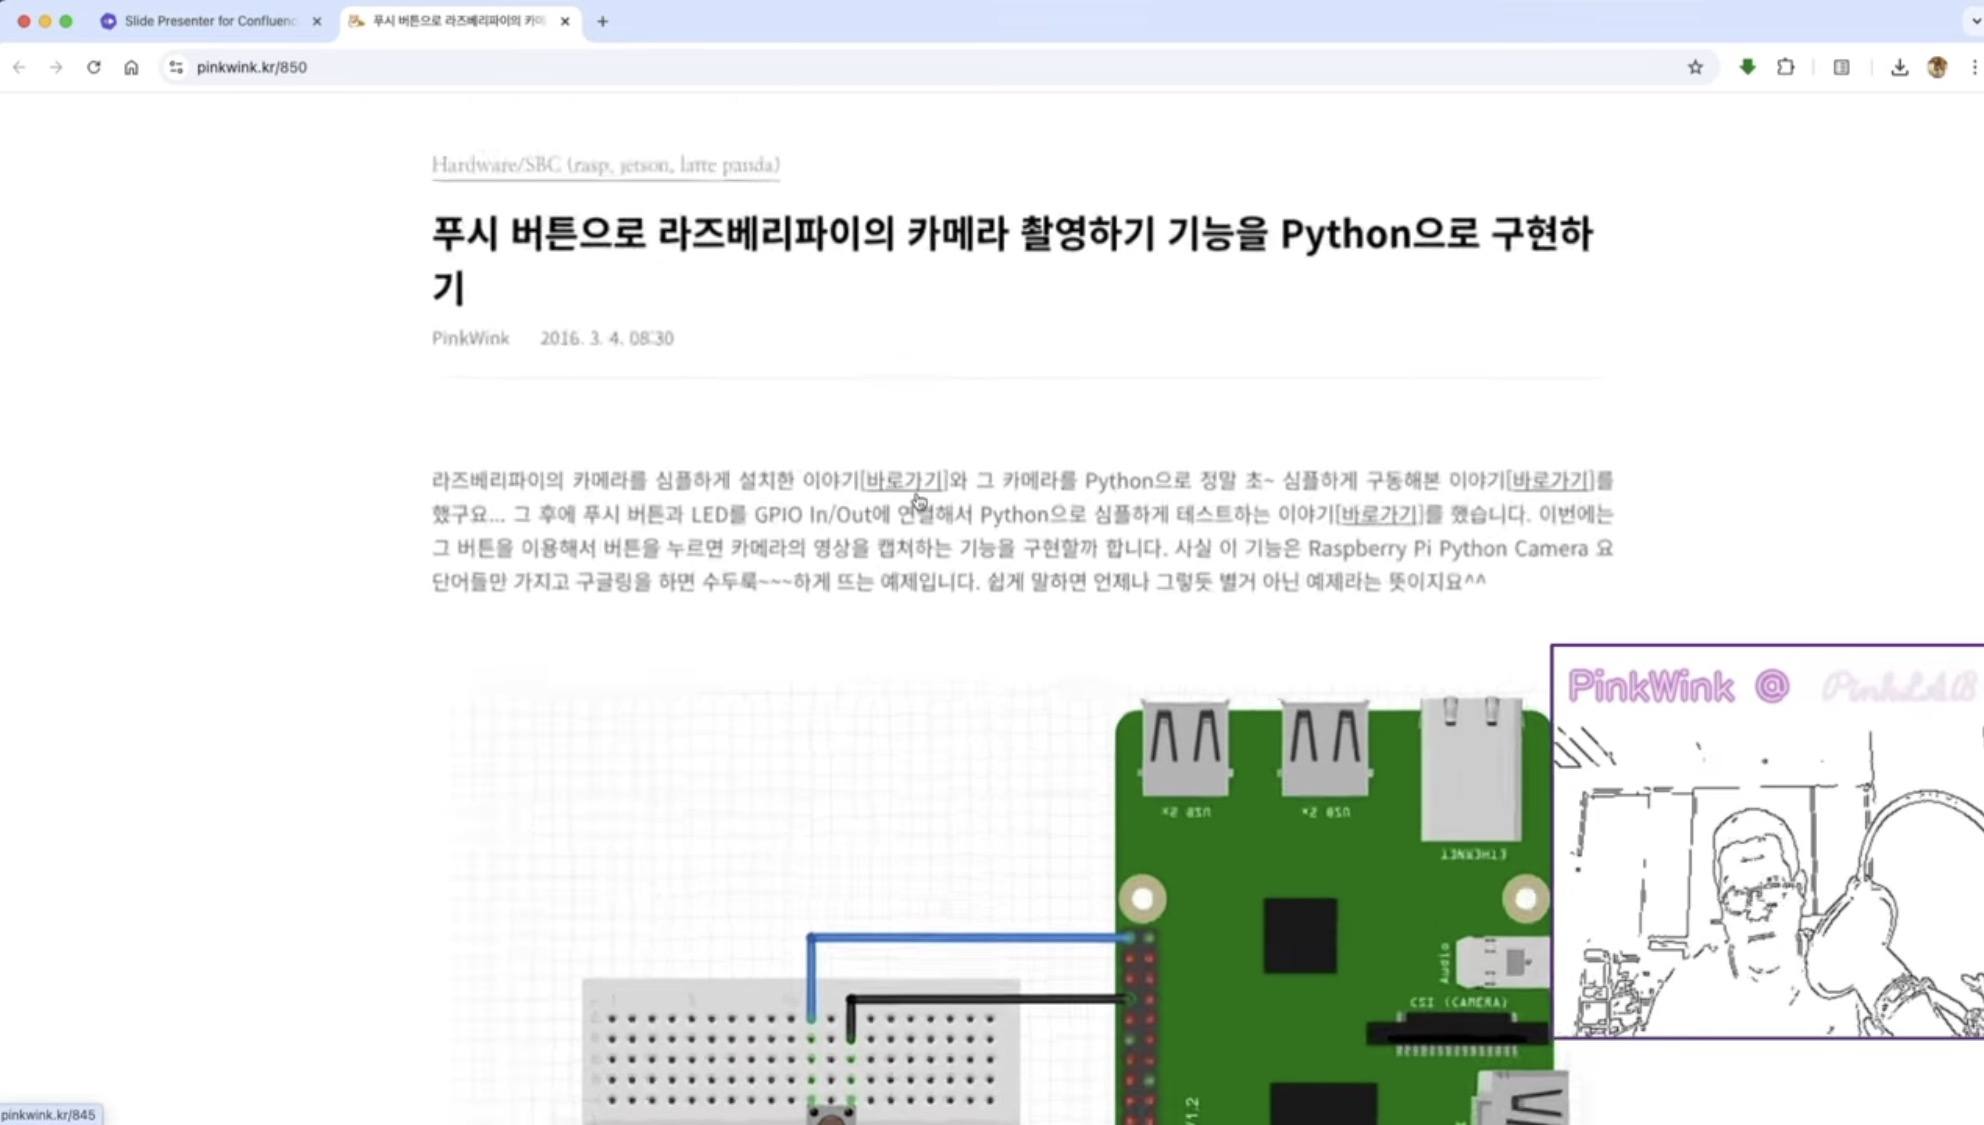Reload the current page
This screenshot has height=1125, width=1984.
click(94, 67)
